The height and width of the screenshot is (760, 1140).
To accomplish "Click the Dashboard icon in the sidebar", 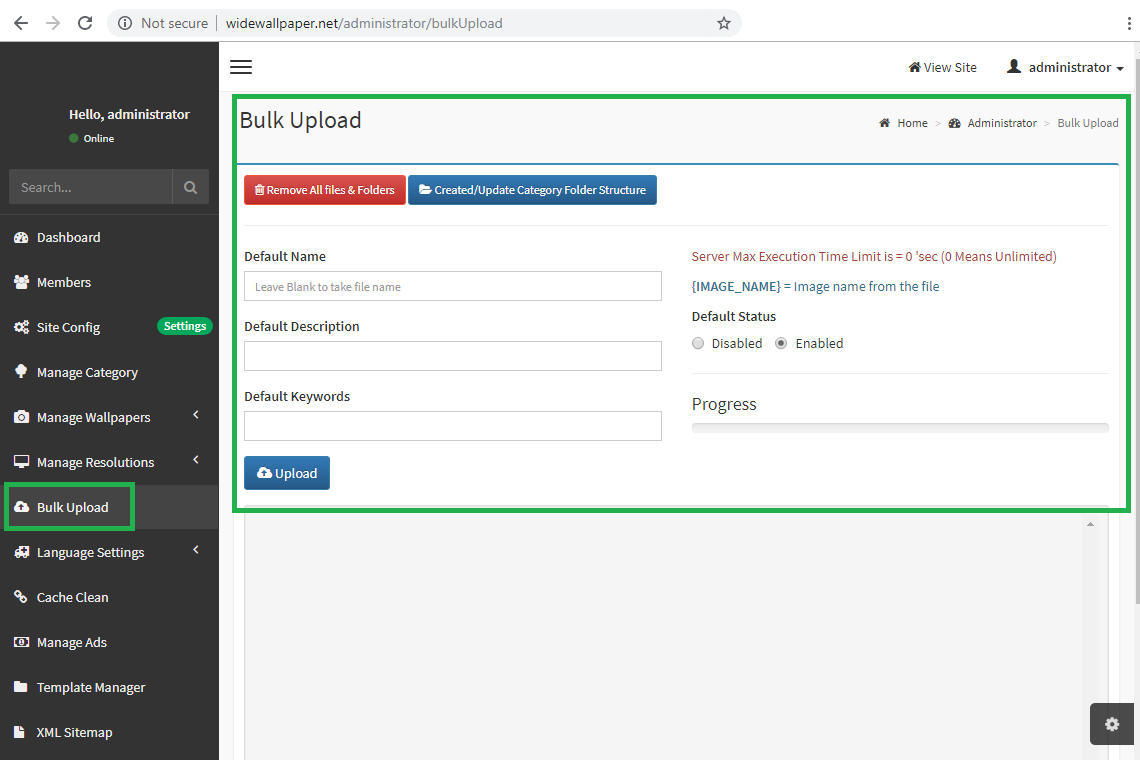I will [x=21, y=237].
